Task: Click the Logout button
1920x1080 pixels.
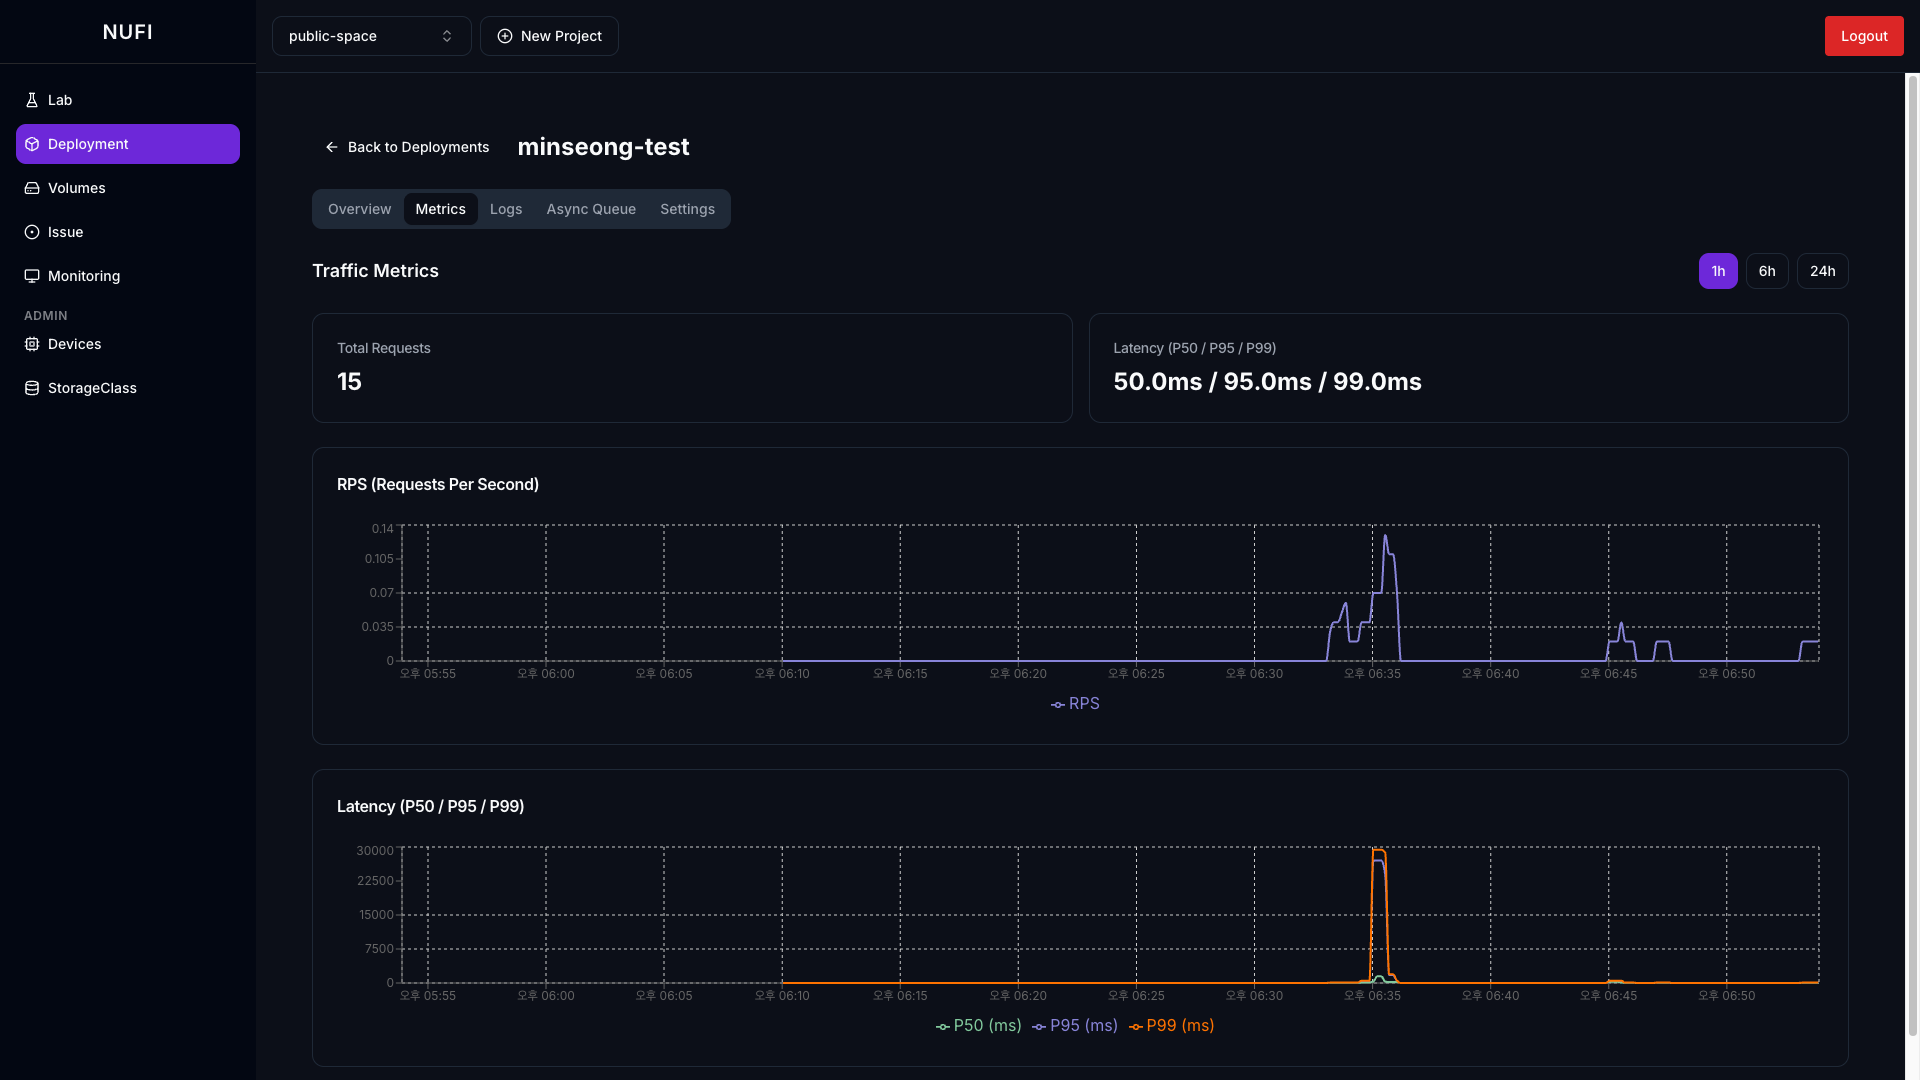Action: tap(1863, 35)
